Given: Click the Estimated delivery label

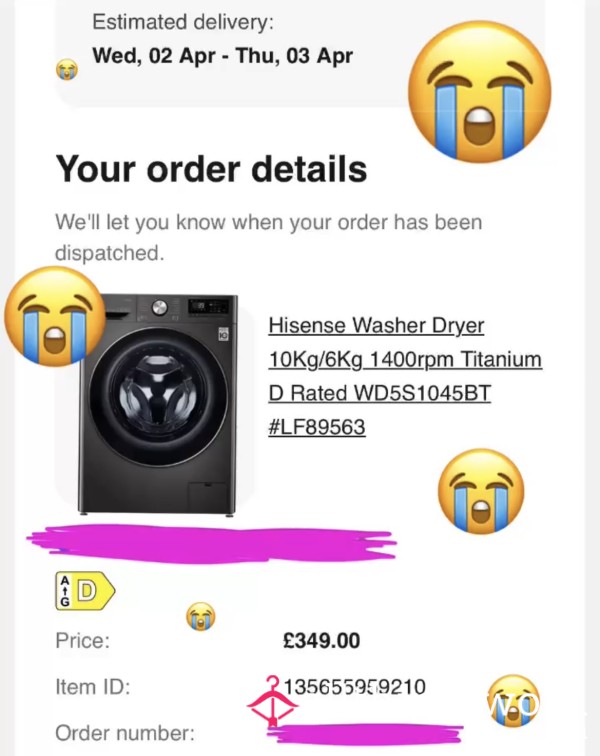Looking at the screenshot, I should click(183, 22).
